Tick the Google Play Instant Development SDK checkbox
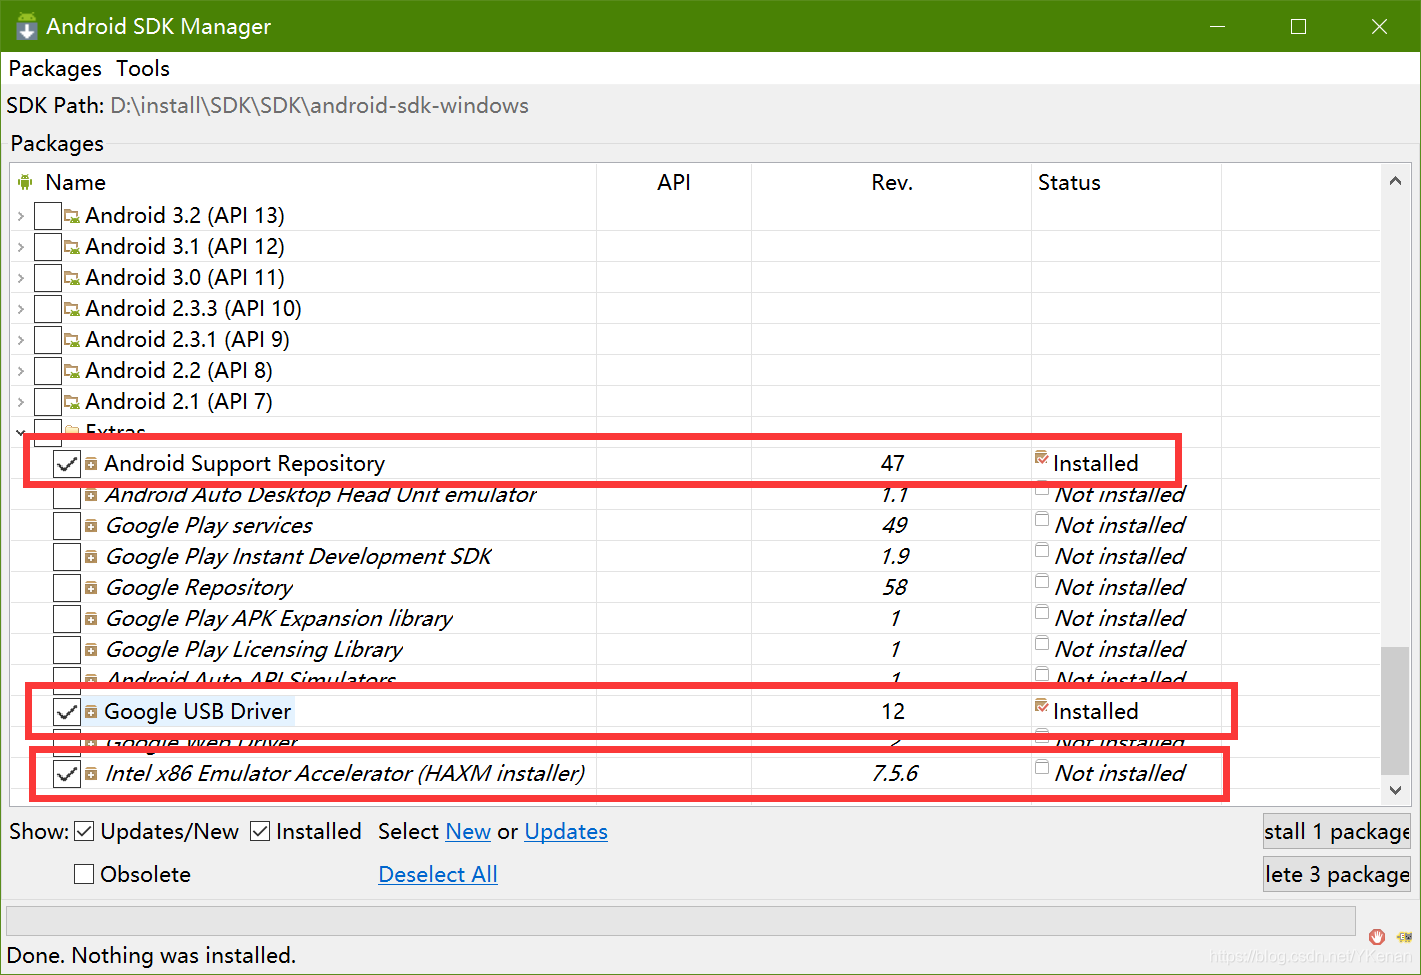 pos(67,557)
